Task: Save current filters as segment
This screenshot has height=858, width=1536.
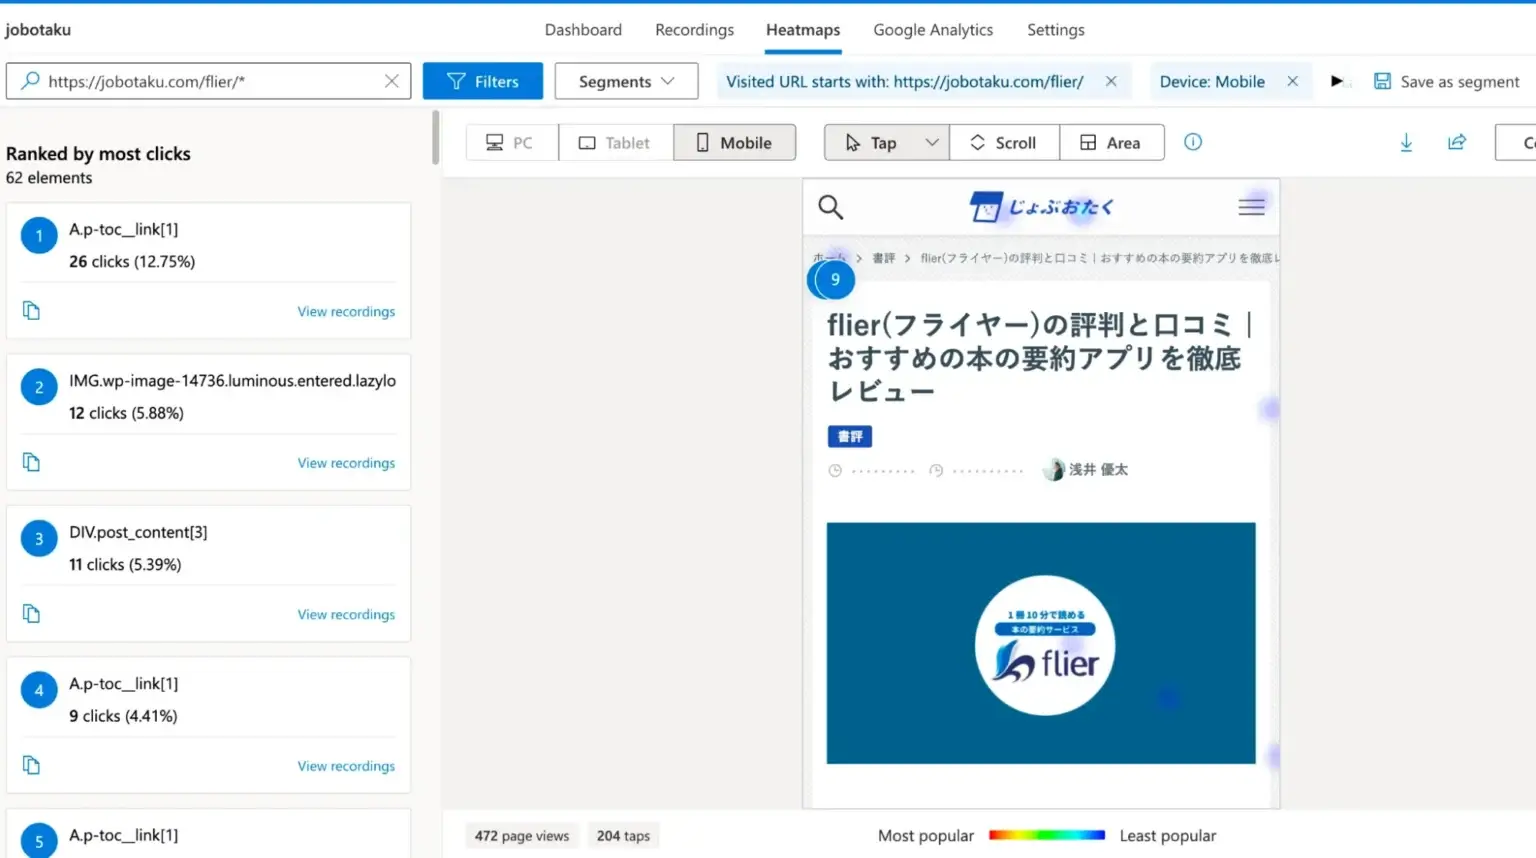Action: tap(1447, 81)
